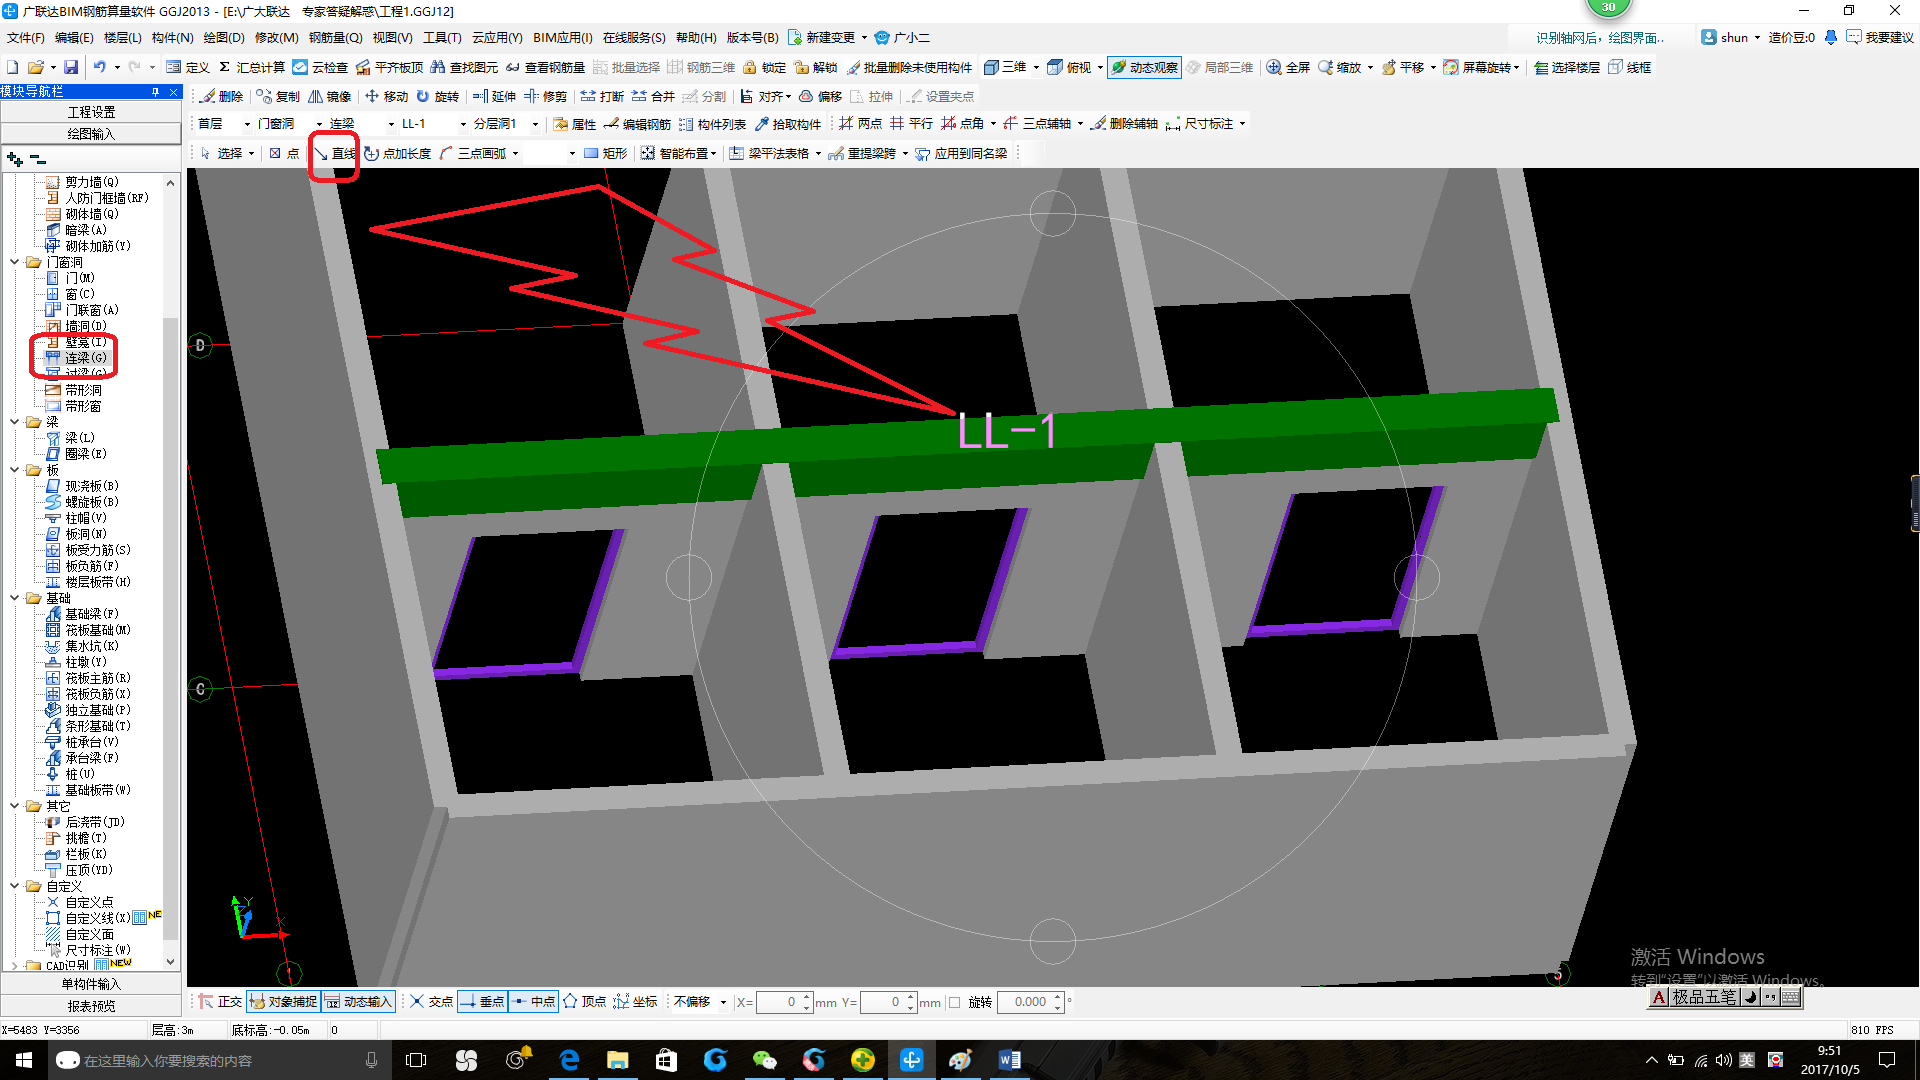Screen dimensions: 1920x1080
Task: Open the 定义 (Define) tool
Action: [x=188, y=67]
